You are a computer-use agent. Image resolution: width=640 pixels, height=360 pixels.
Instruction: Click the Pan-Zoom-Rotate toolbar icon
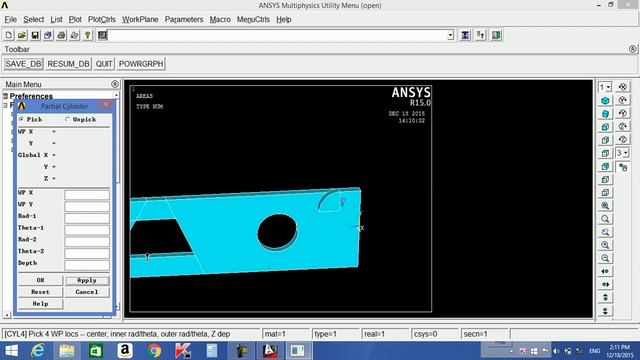tap(48, 35)
